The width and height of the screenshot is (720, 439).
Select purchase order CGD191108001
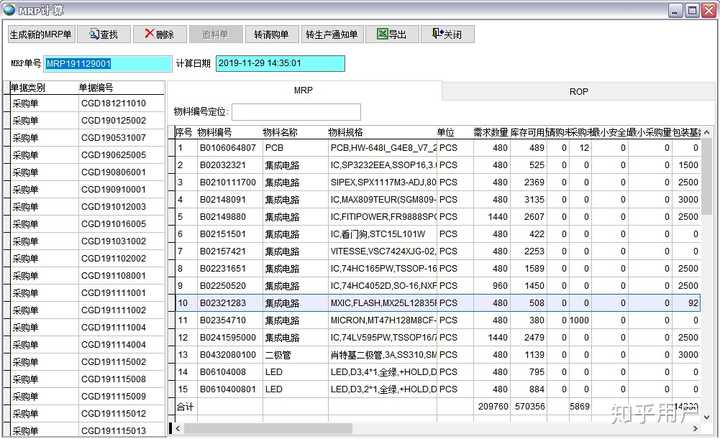[113, 276]
